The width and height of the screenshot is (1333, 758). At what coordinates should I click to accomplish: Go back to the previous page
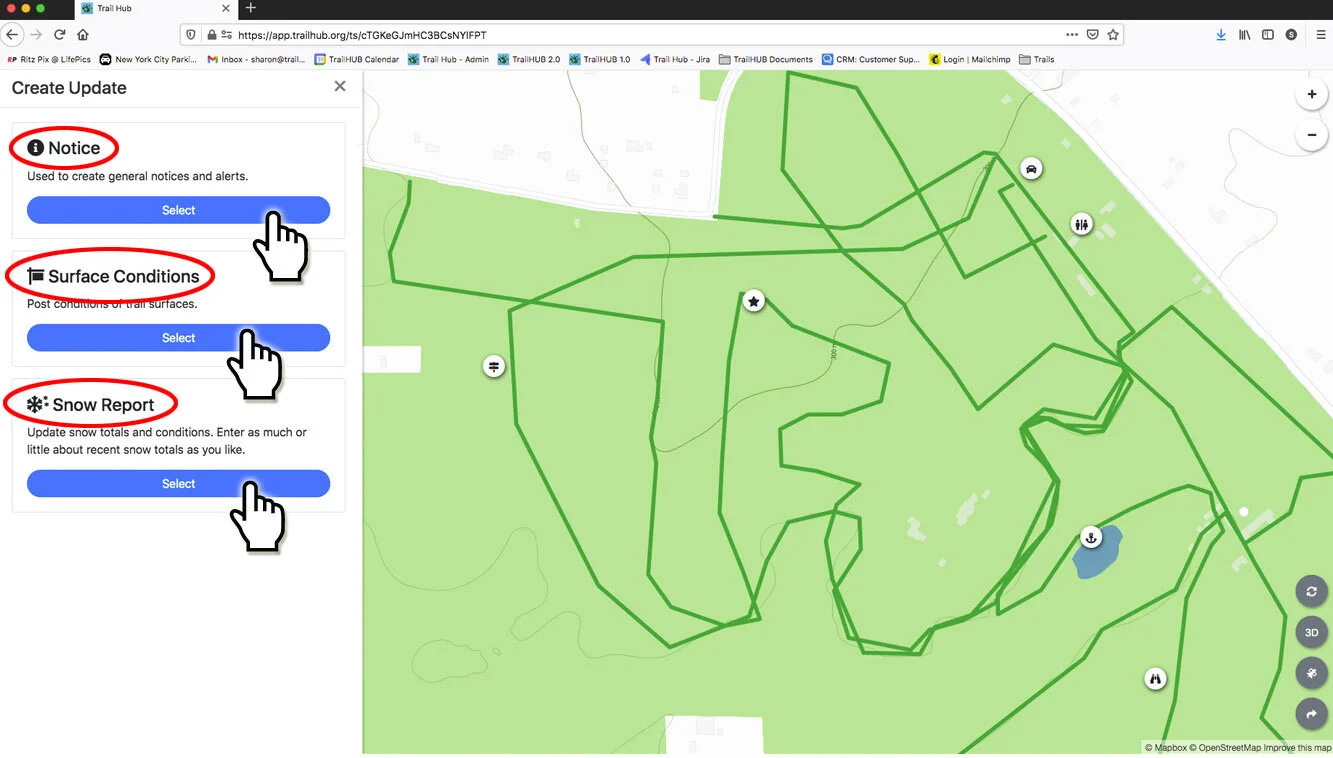point(12,34)
